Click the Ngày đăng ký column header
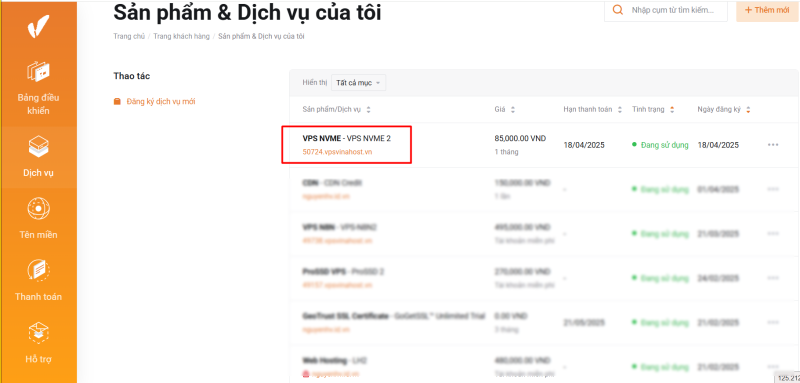The width and height of the screenshot is (800, 383). pyautogui.click(x=719, y=110)
